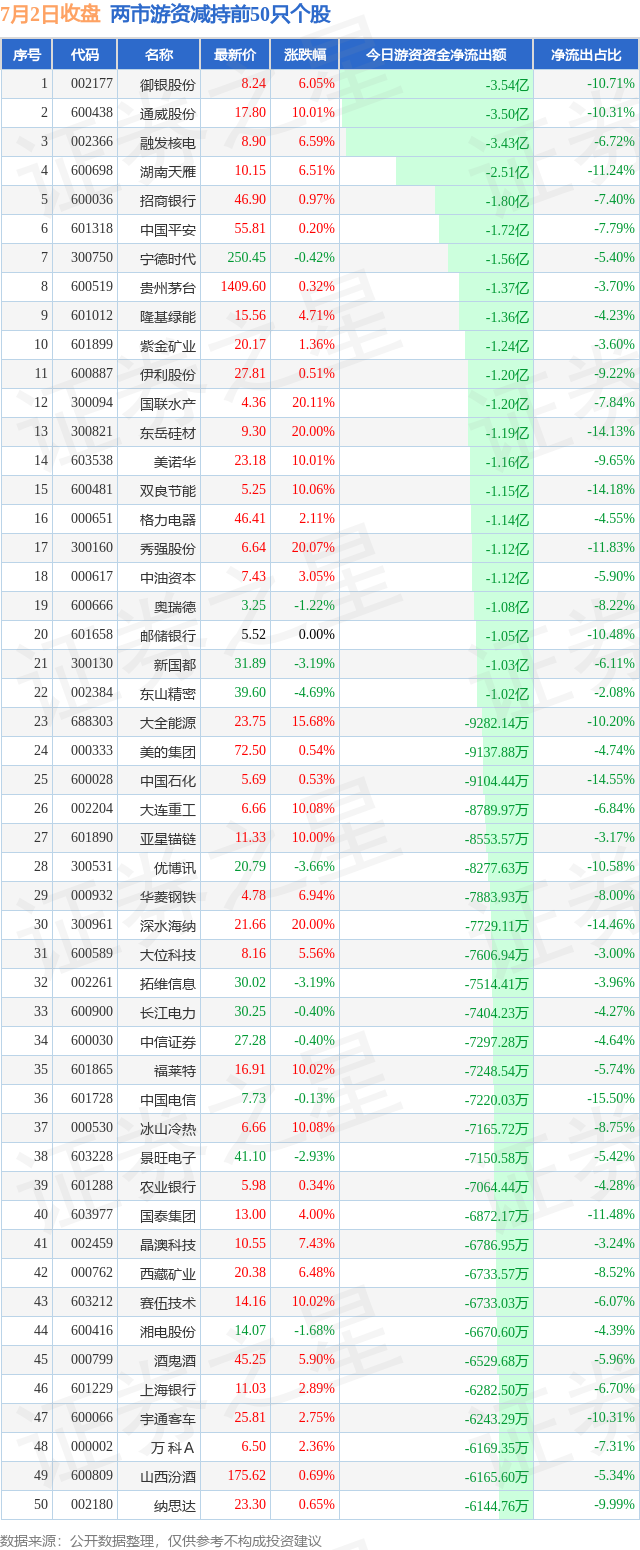The width and height of the screenshot is (640, 1550).
Task: Click stock name 大位科技
Action: (x=168, y=955)
